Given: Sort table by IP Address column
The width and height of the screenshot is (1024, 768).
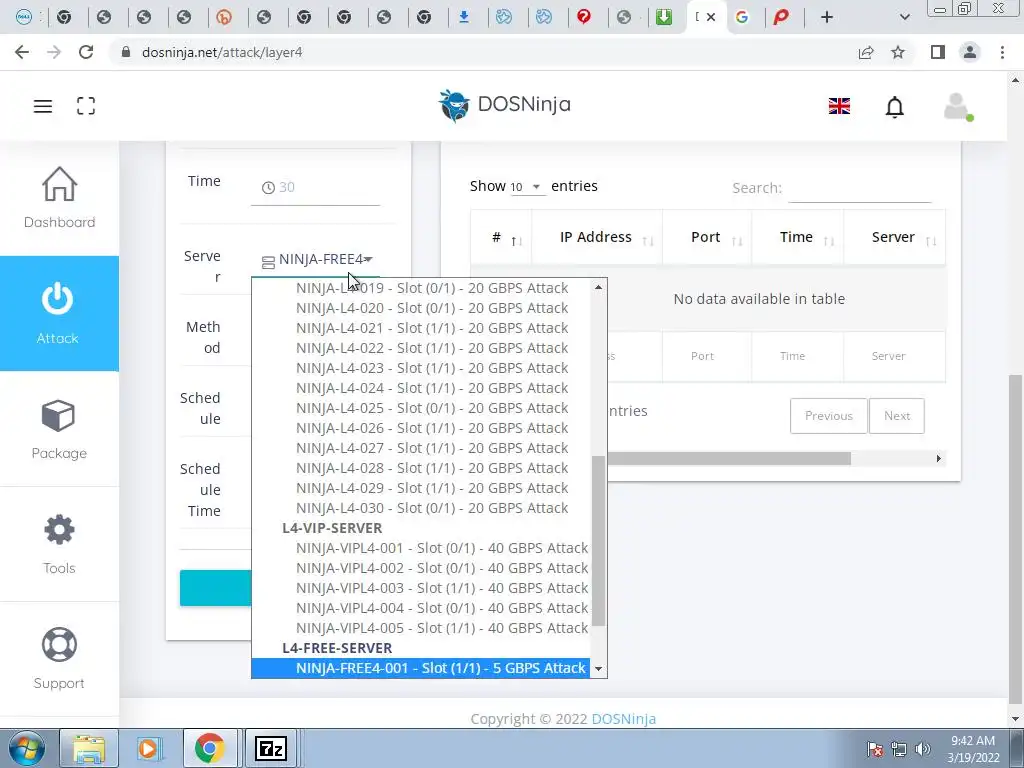Looking at the screenshot, I should point(597,237).
